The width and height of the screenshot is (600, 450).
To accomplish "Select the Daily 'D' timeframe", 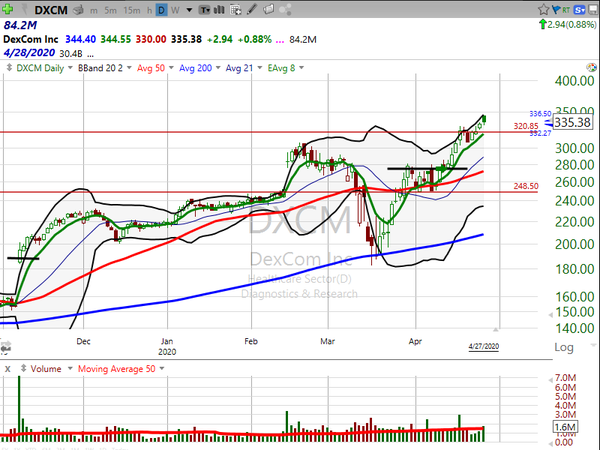I will tap(161, 10).
